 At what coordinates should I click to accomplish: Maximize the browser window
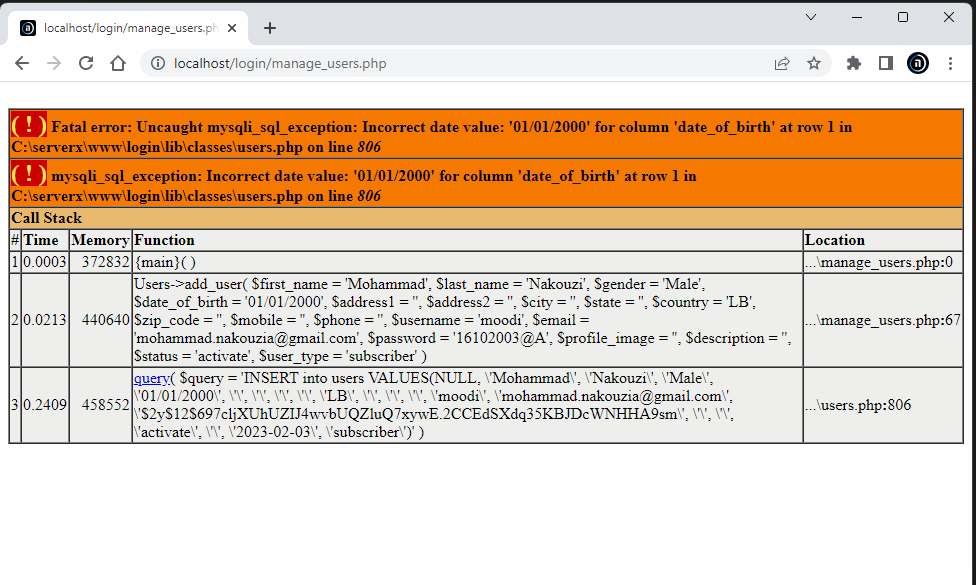tap(903, 17)
